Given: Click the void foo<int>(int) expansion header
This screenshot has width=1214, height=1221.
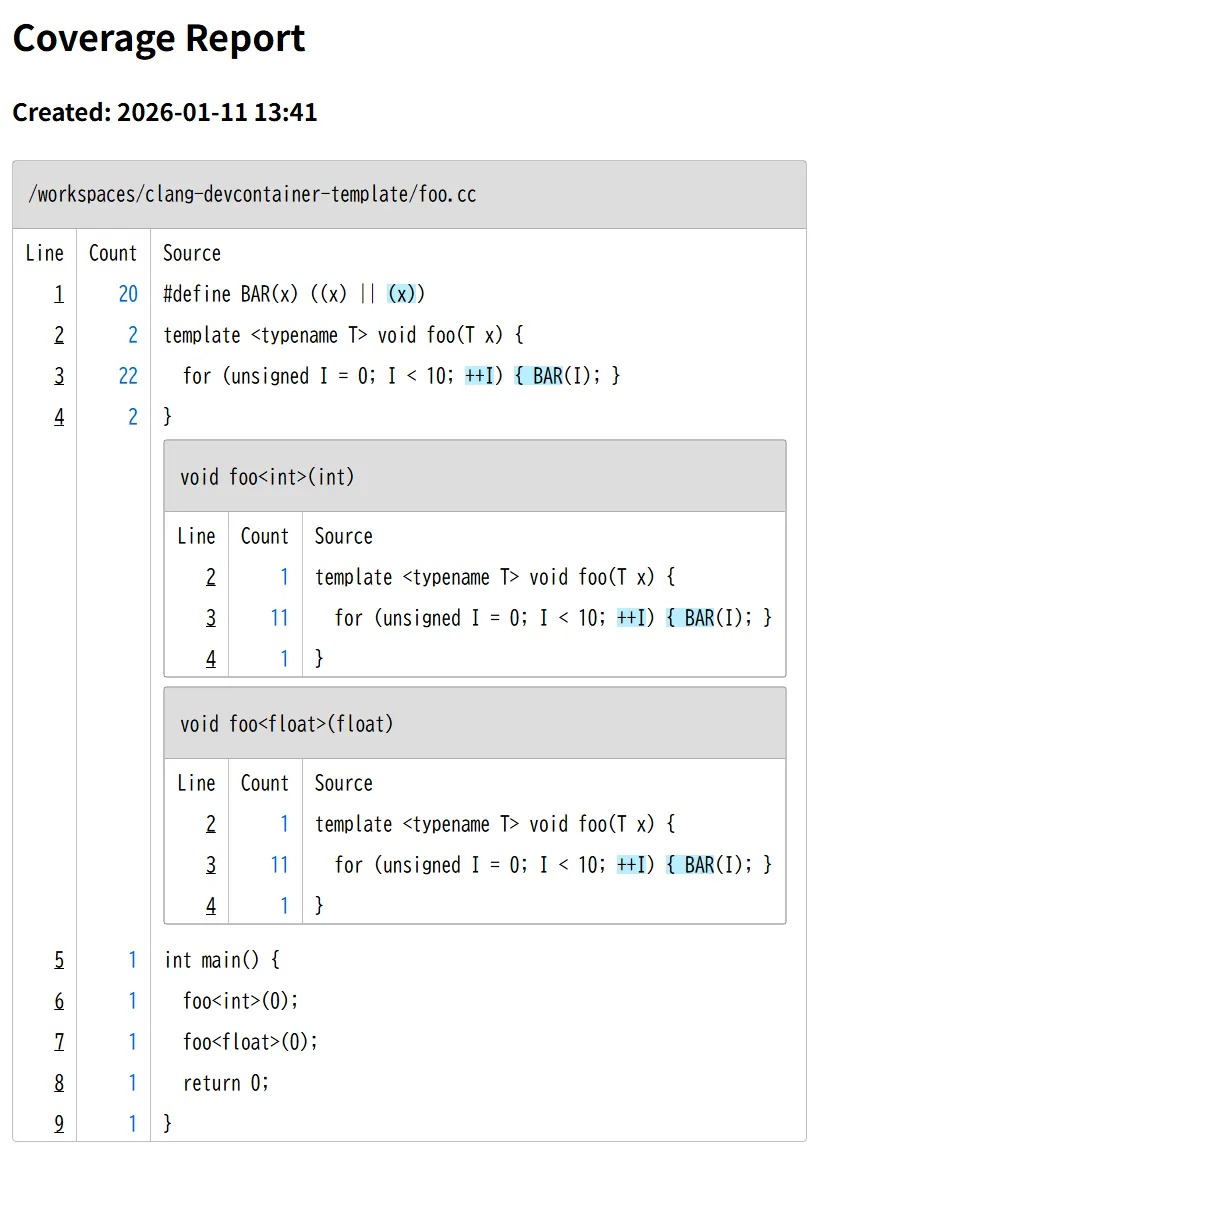Looking at the screenshot, I should click(267, 477).
